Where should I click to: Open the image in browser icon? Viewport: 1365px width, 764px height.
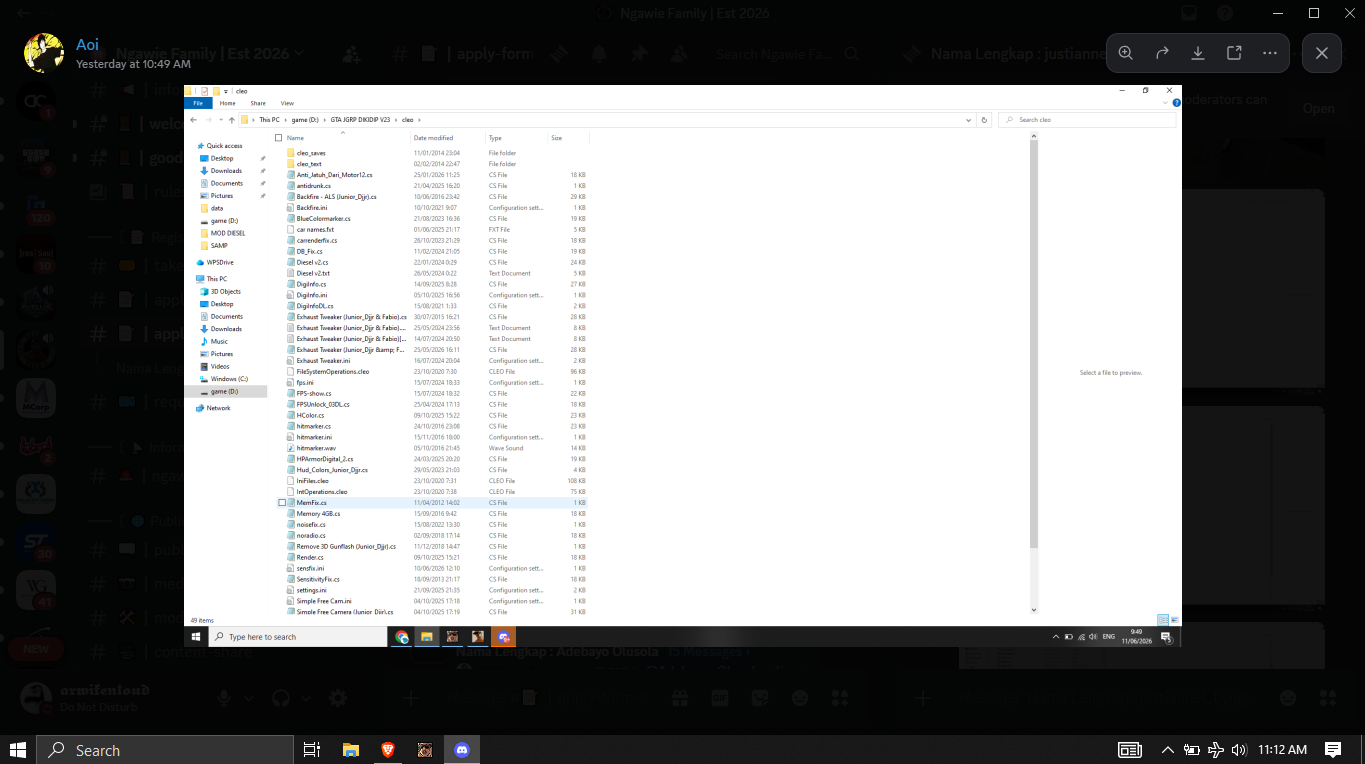[x=1234, y=53]
